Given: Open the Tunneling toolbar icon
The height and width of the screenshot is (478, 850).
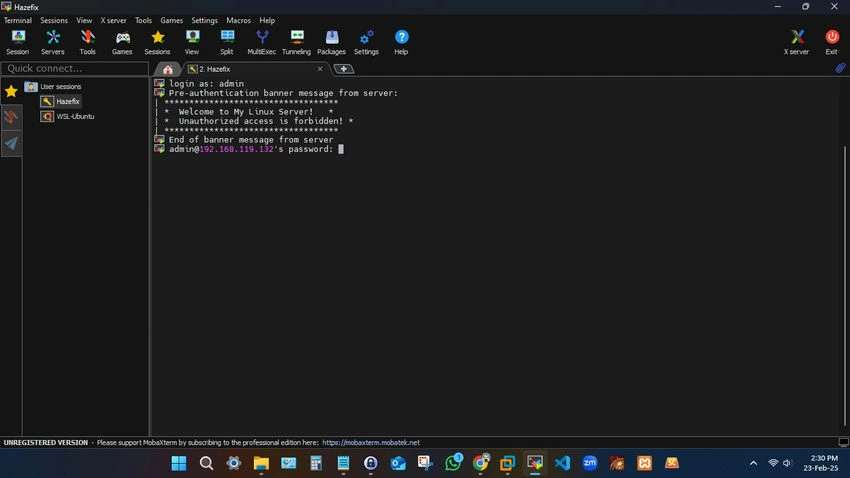Looking at the screenshot, I should pos(297,42).
